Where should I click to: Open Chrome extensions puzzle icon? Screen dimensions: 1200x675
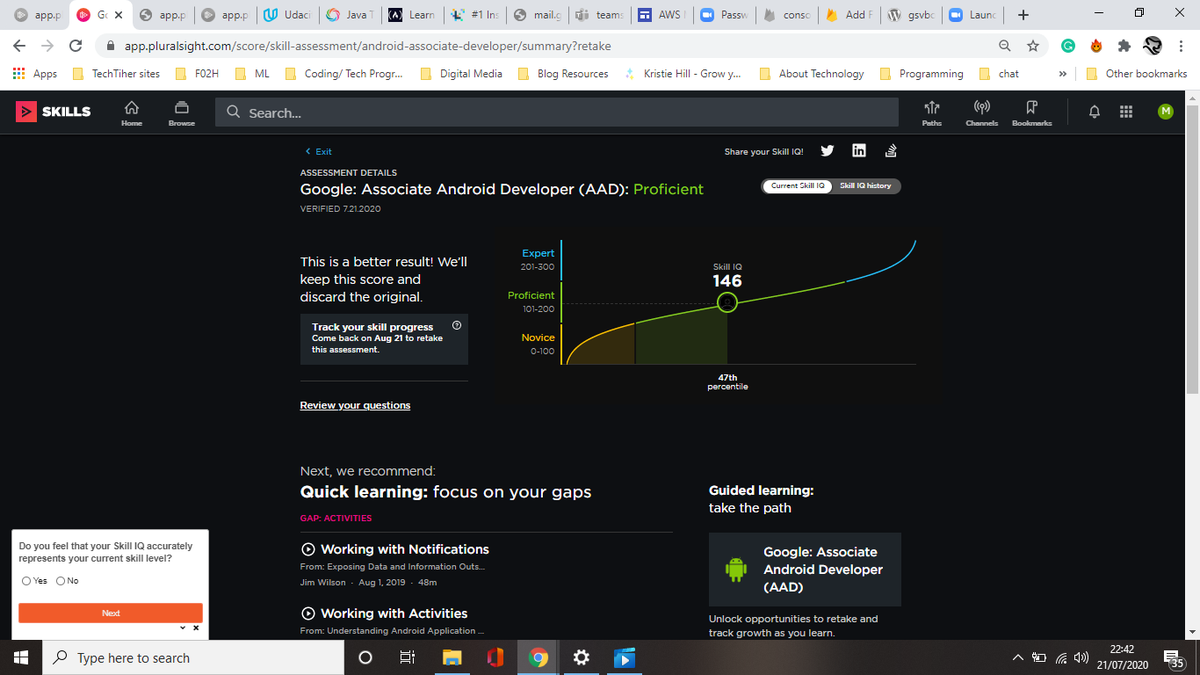[1123, 46]
